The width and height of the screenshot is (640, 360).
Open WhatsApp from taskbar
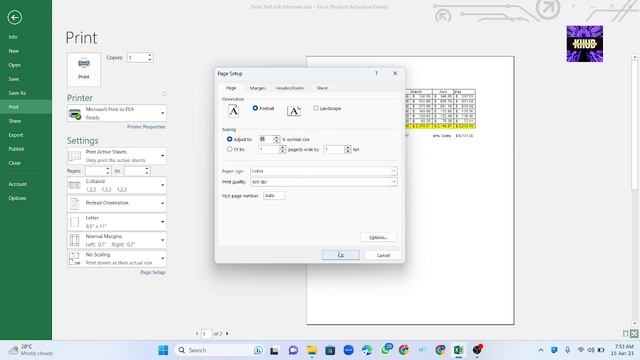coord(386,349)
